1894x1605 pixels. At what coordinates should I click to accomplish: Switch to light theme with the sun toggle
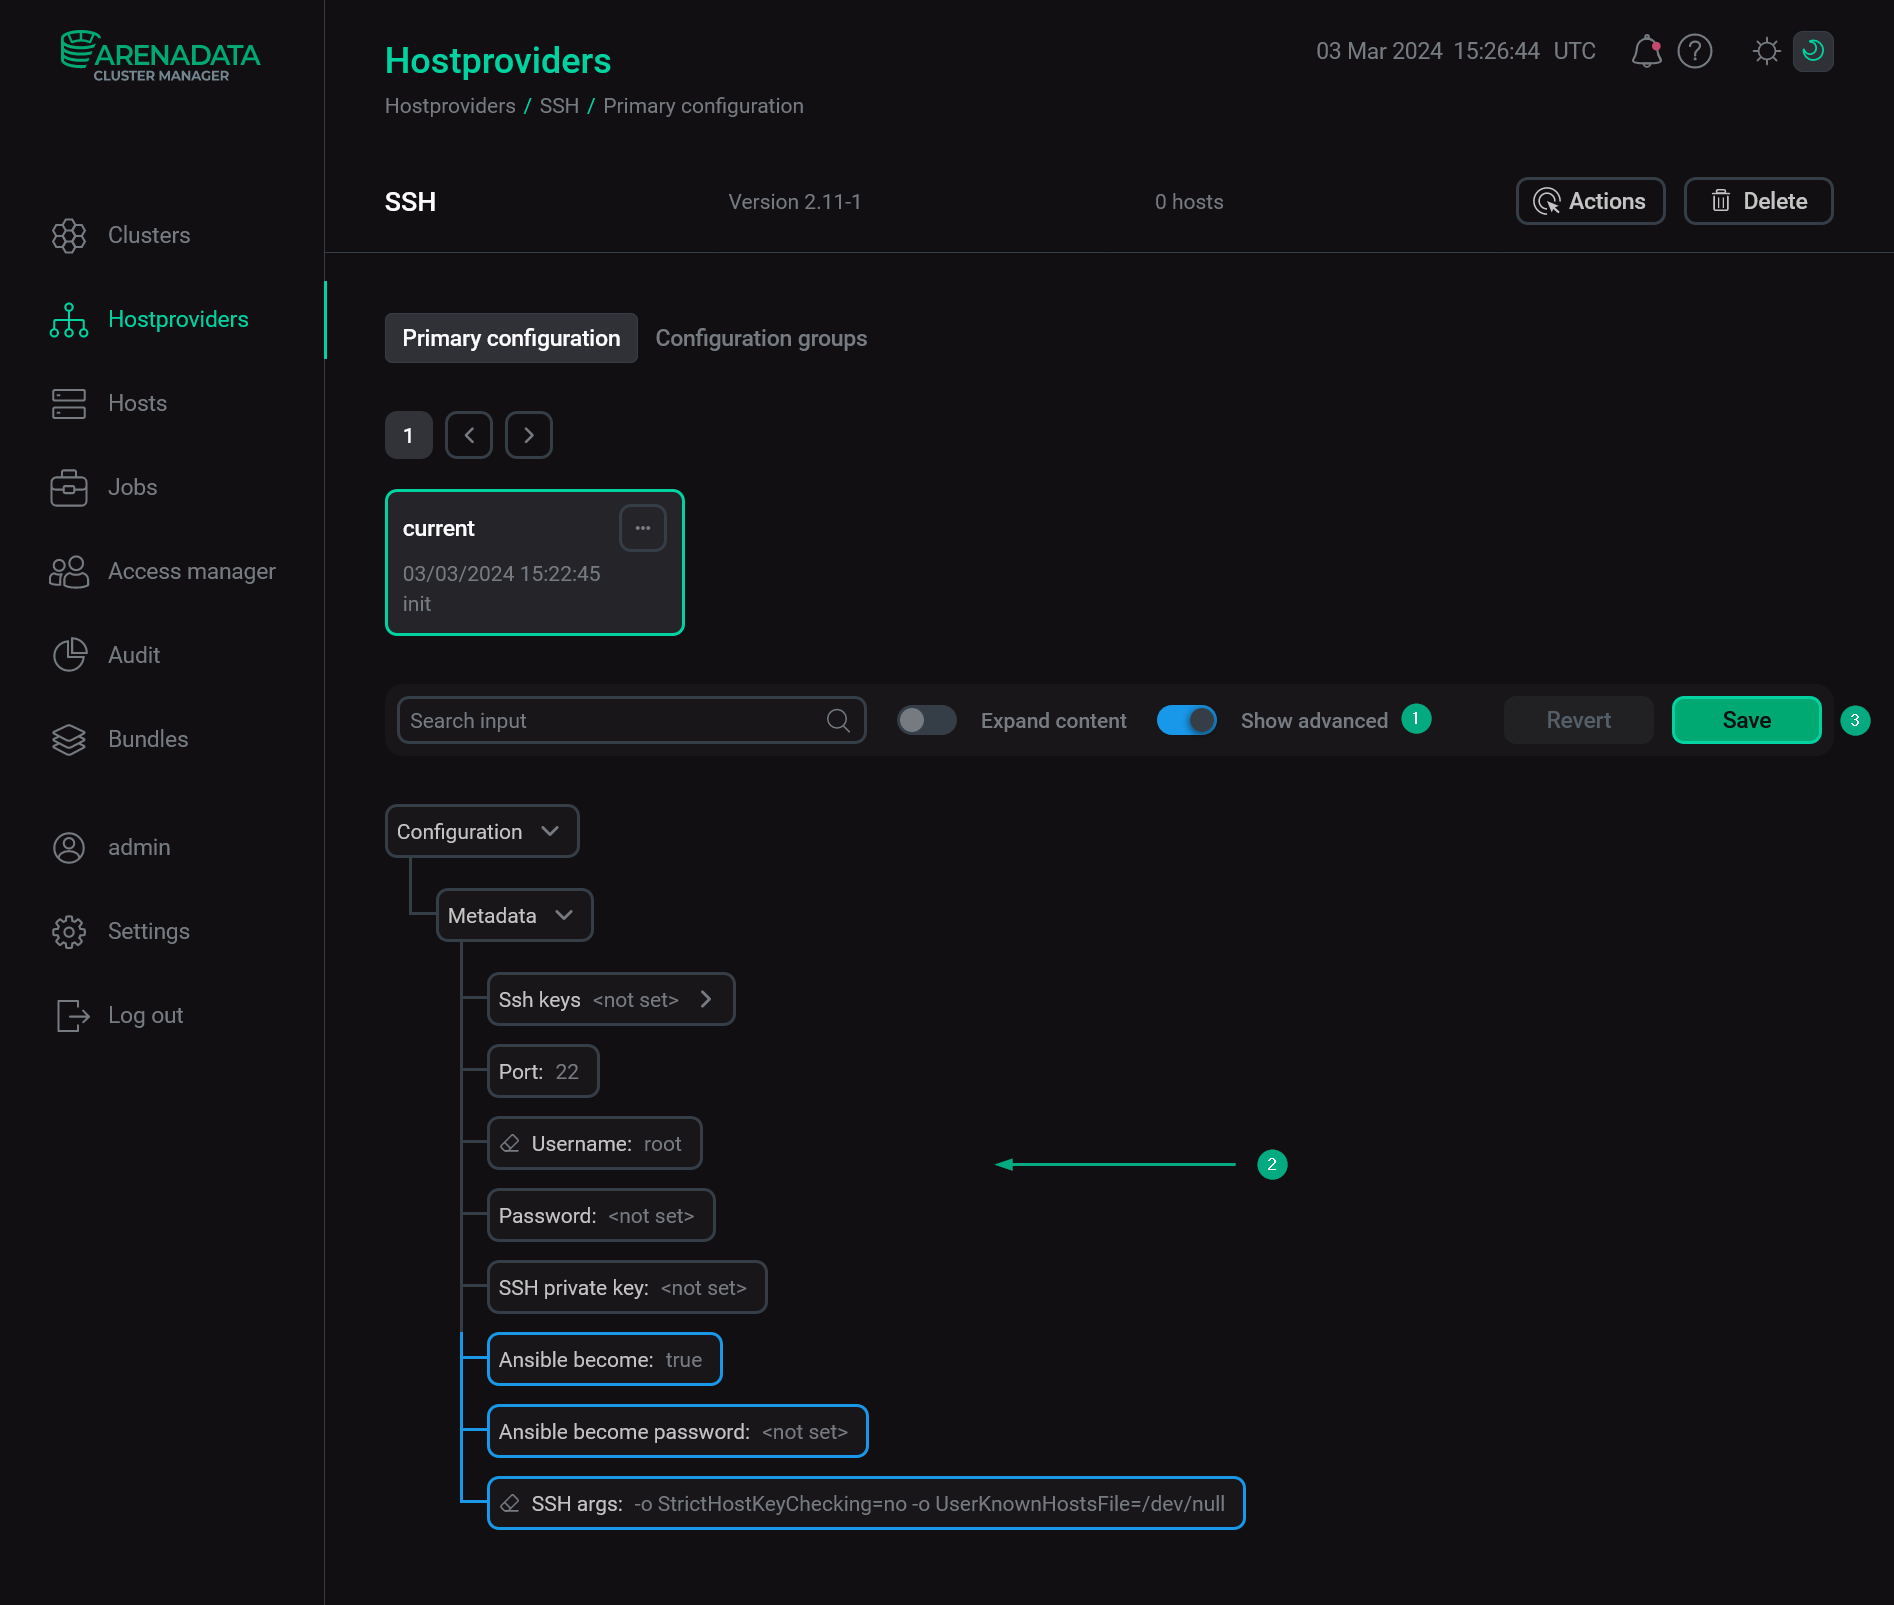click(1766, 51)
